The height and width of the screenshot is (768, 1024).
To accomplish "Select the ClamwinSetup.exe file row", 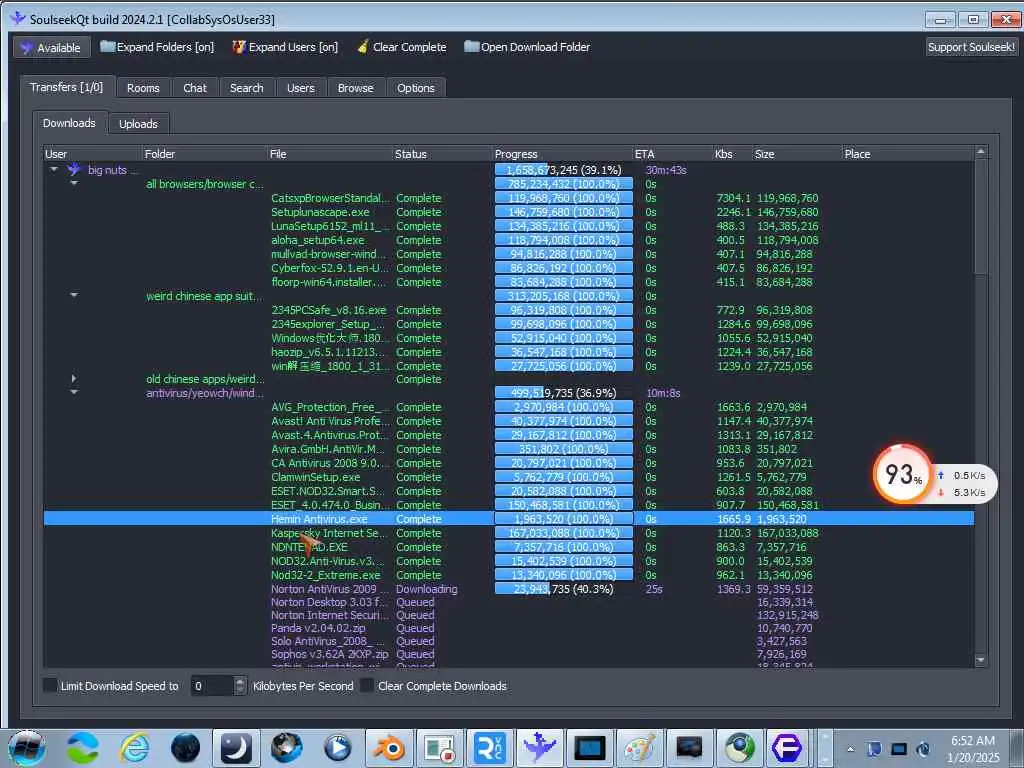I will pyautogui.click(x=509, y=477).
